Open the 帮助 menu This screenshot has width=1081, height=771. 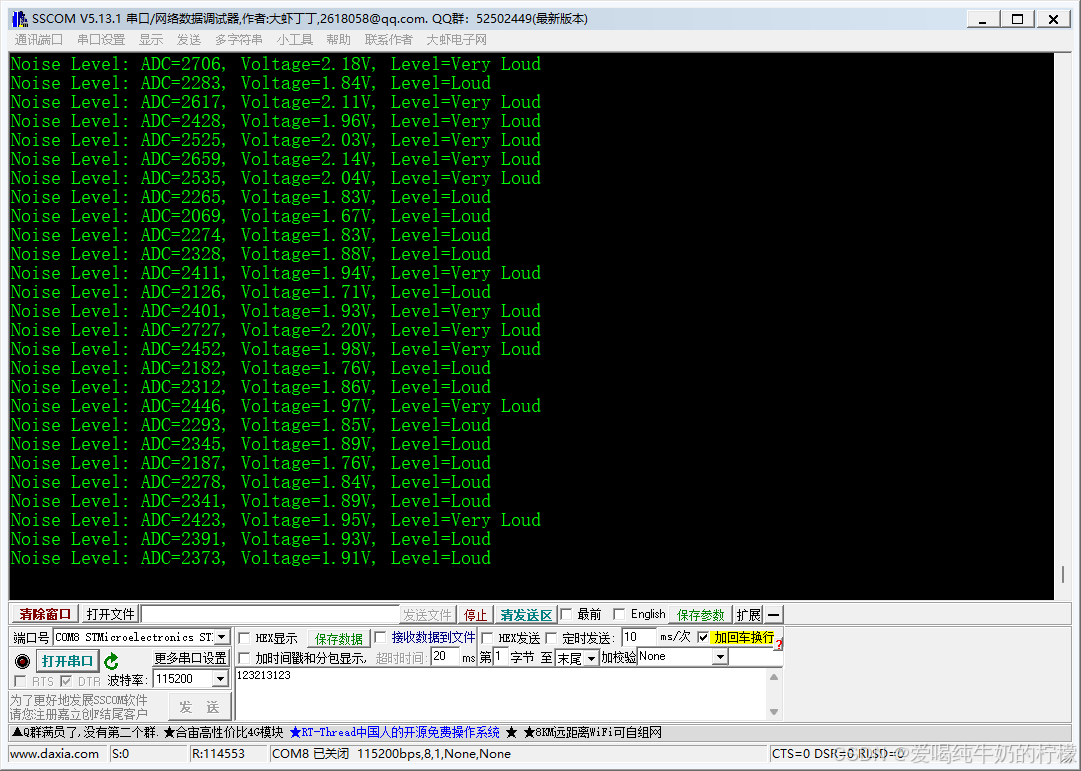pos(339,40)
